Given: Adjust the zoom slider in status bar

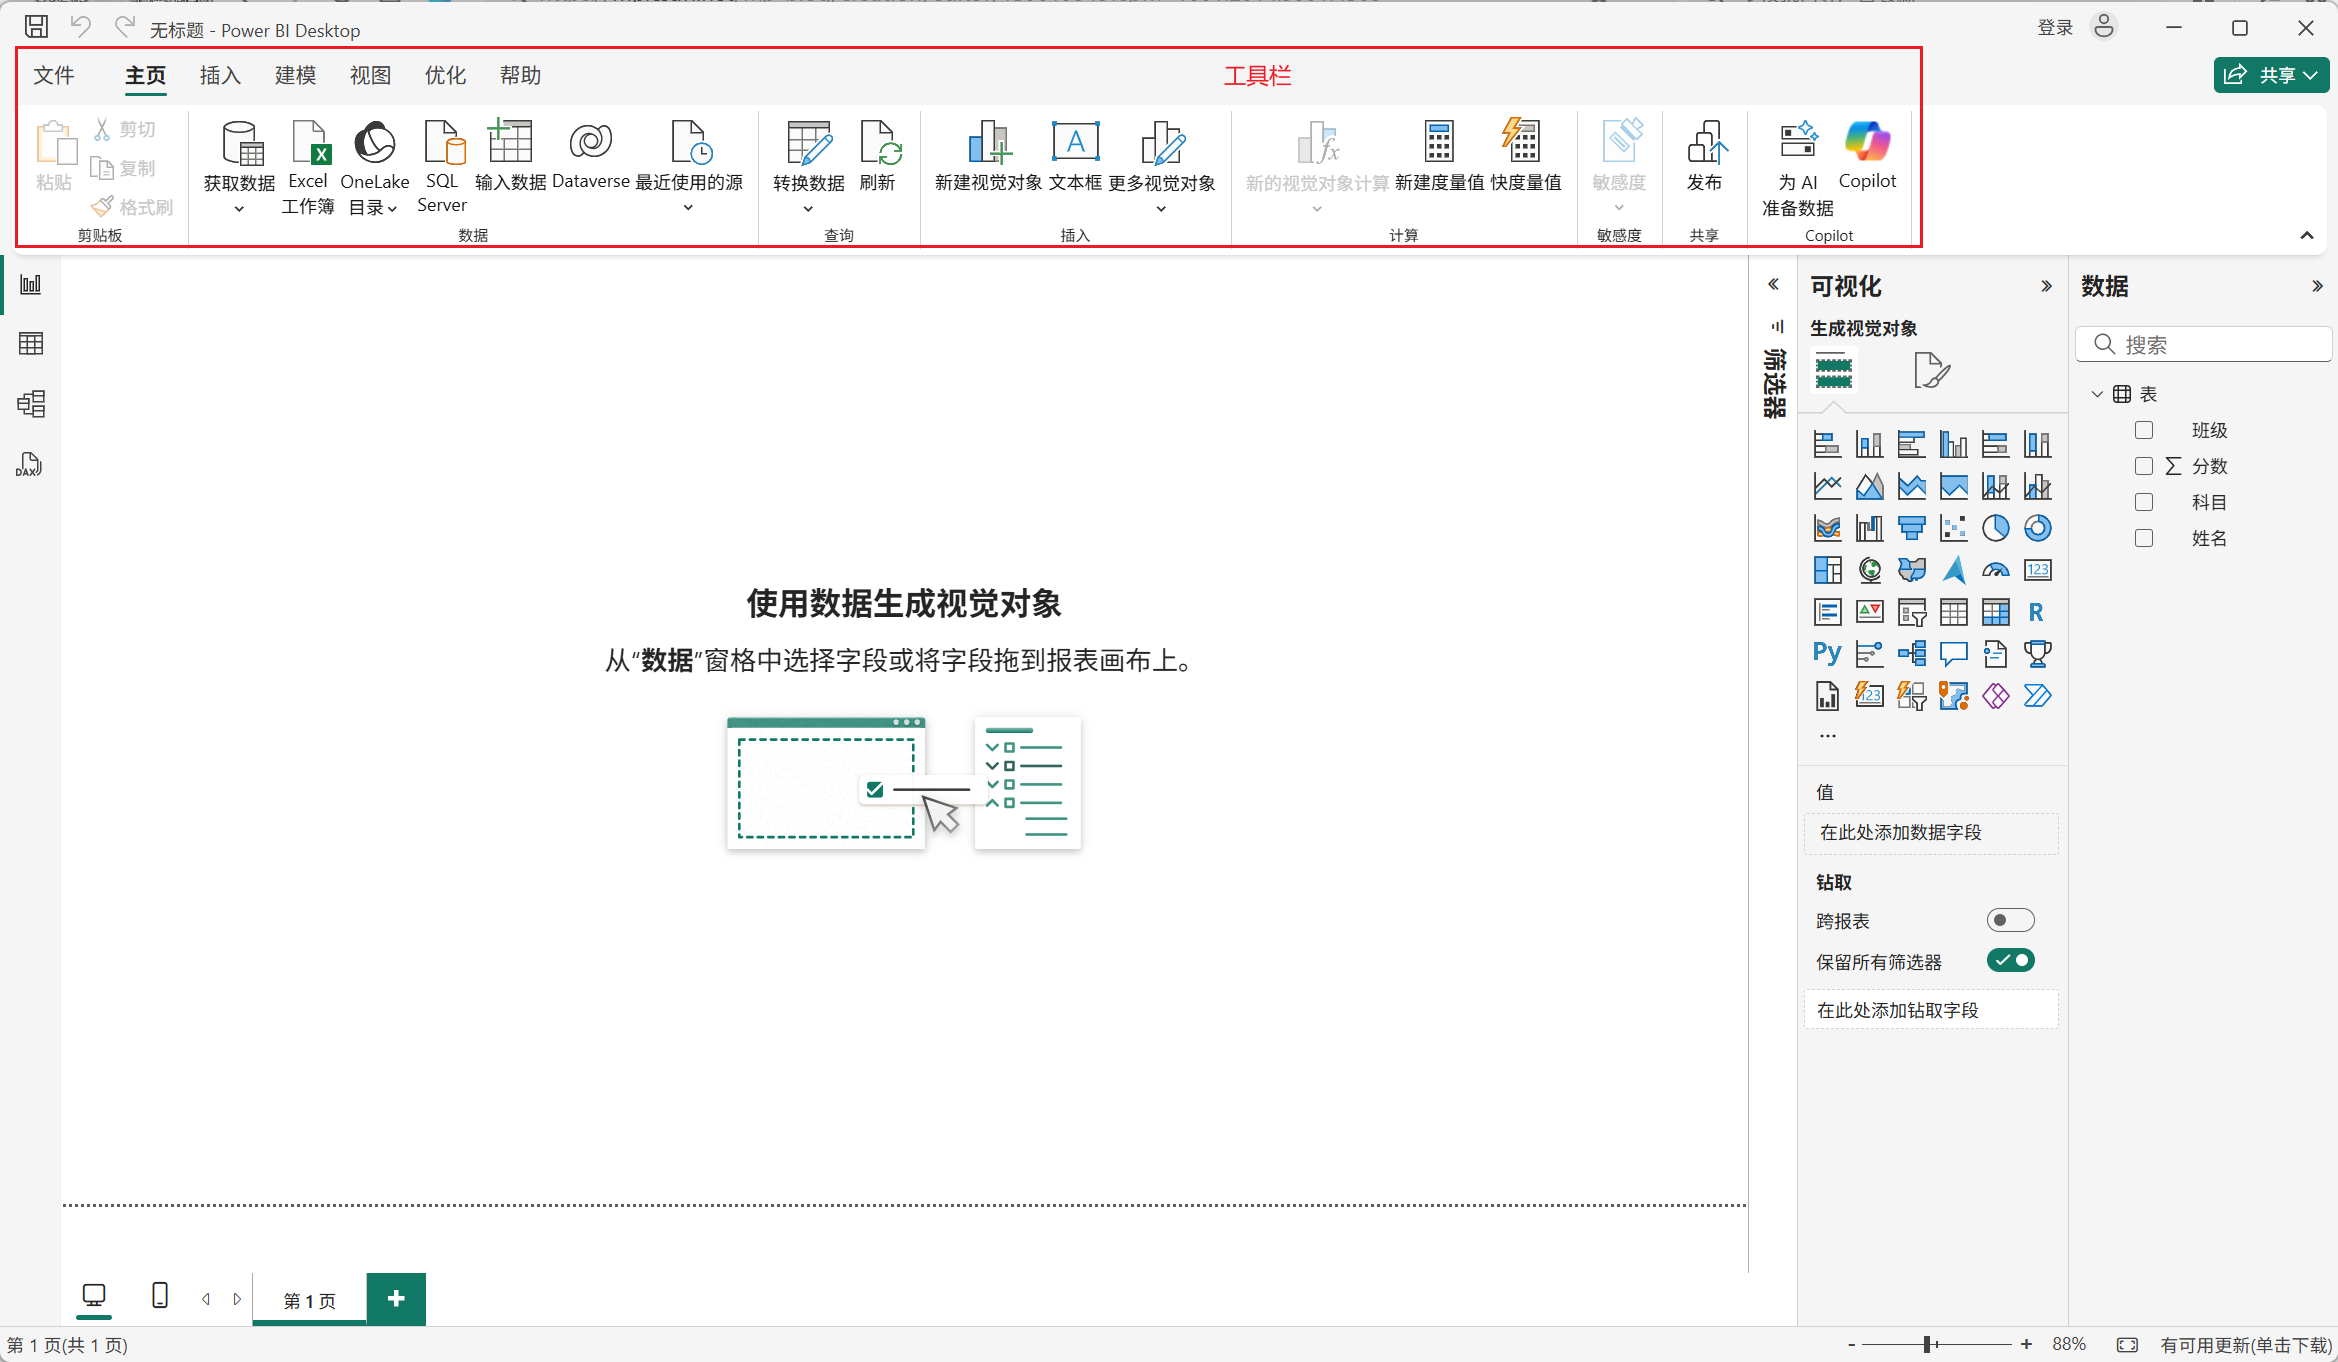Looking at the screenshot, I should tap(1927, 1344).
